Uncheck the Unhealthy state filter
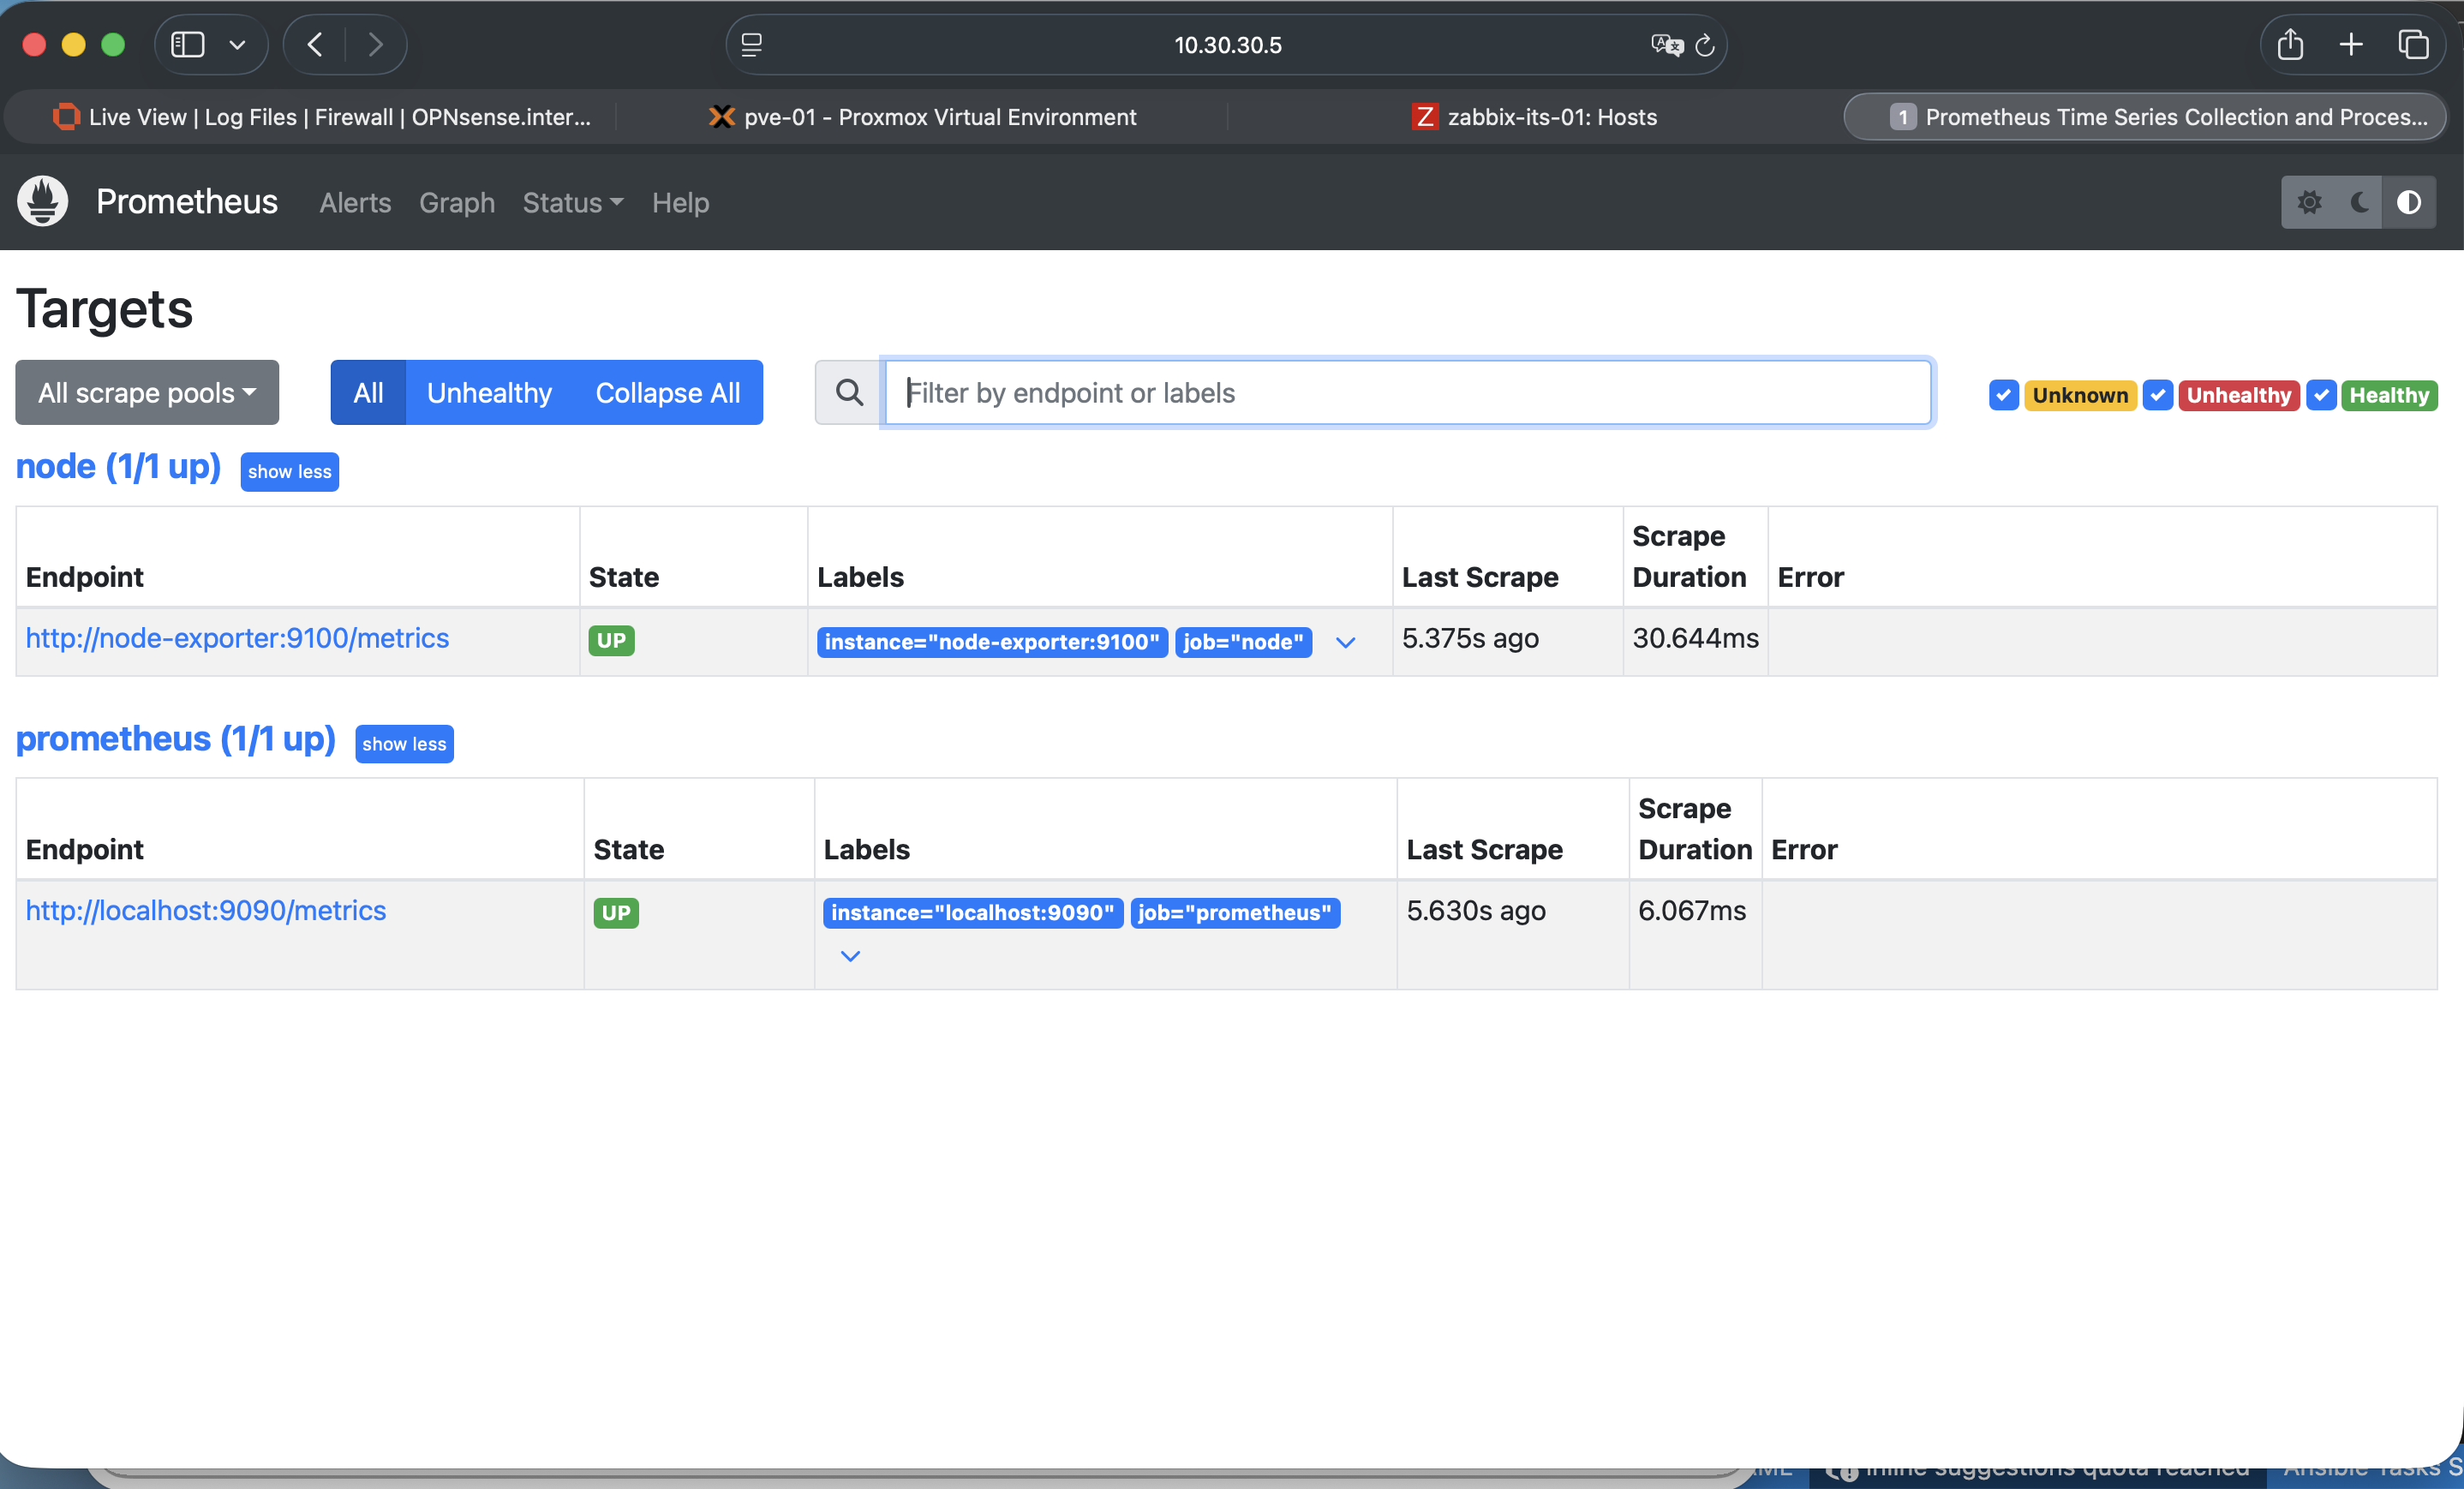The height and width of the screenshot is (1489, 2464). [2157, 395]
